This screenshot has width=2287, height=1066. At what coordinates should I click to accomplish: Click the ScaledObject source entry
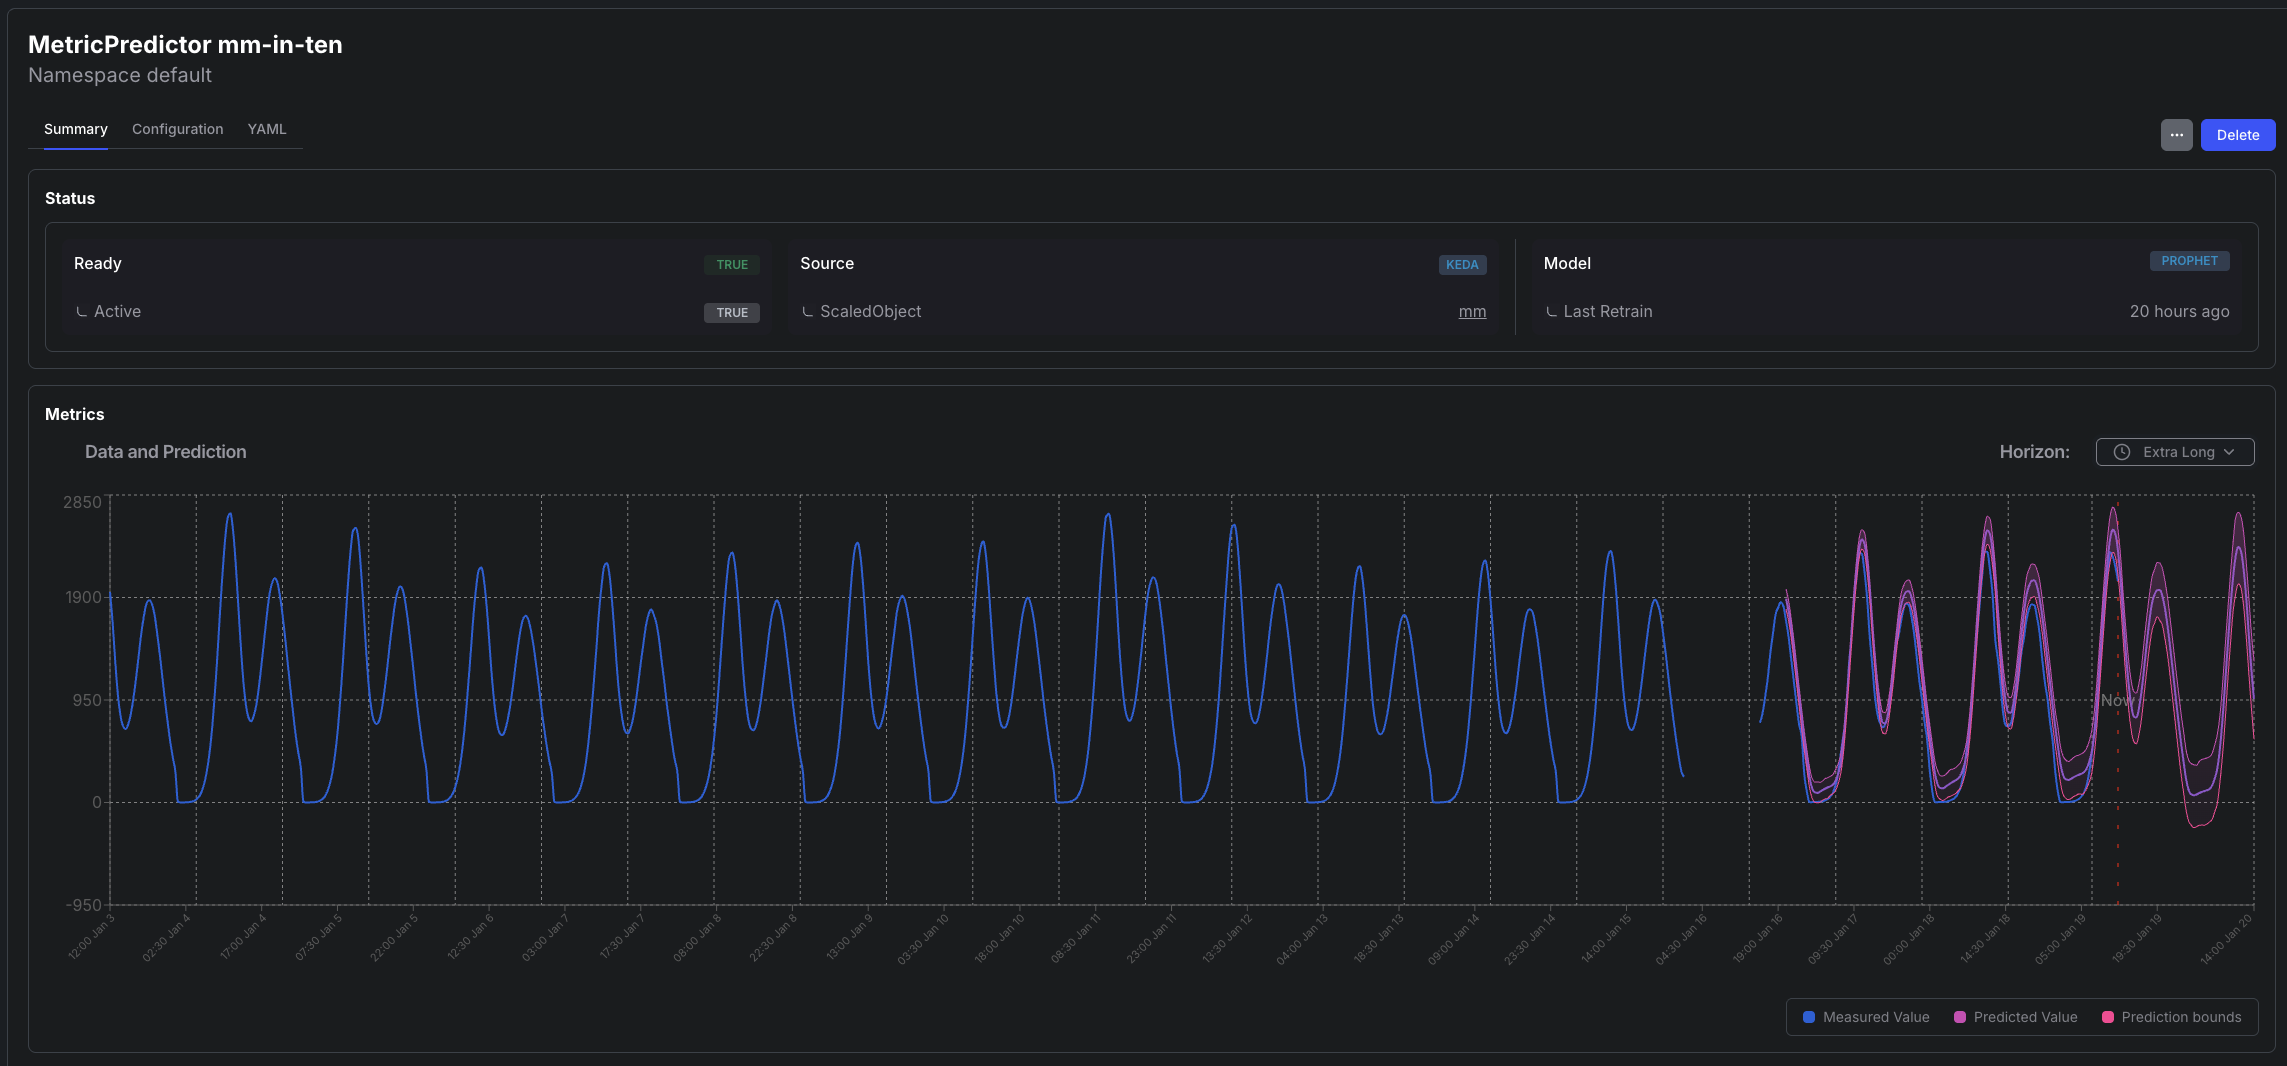[x=871, y=311]
